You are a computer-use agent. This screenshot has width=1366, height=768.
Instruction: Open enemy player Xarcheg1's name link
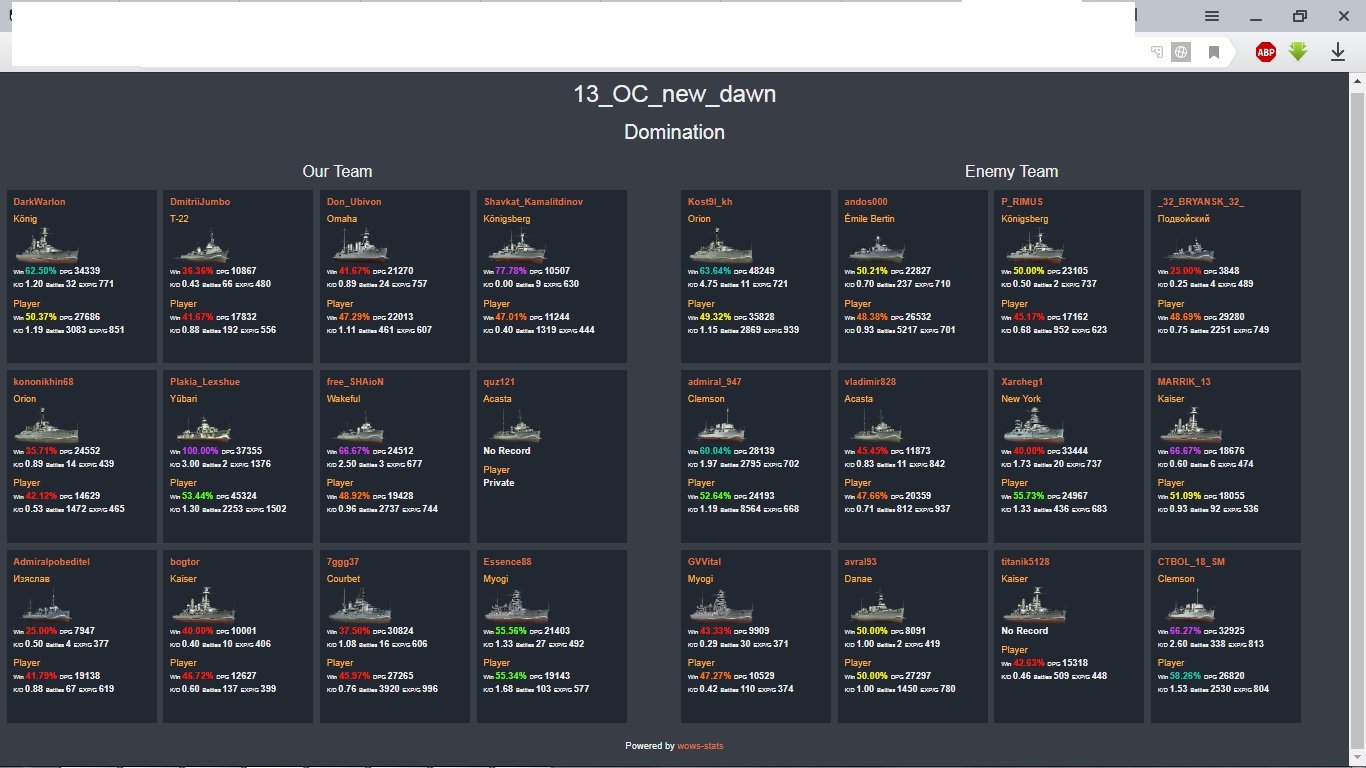click(1022, 382)
